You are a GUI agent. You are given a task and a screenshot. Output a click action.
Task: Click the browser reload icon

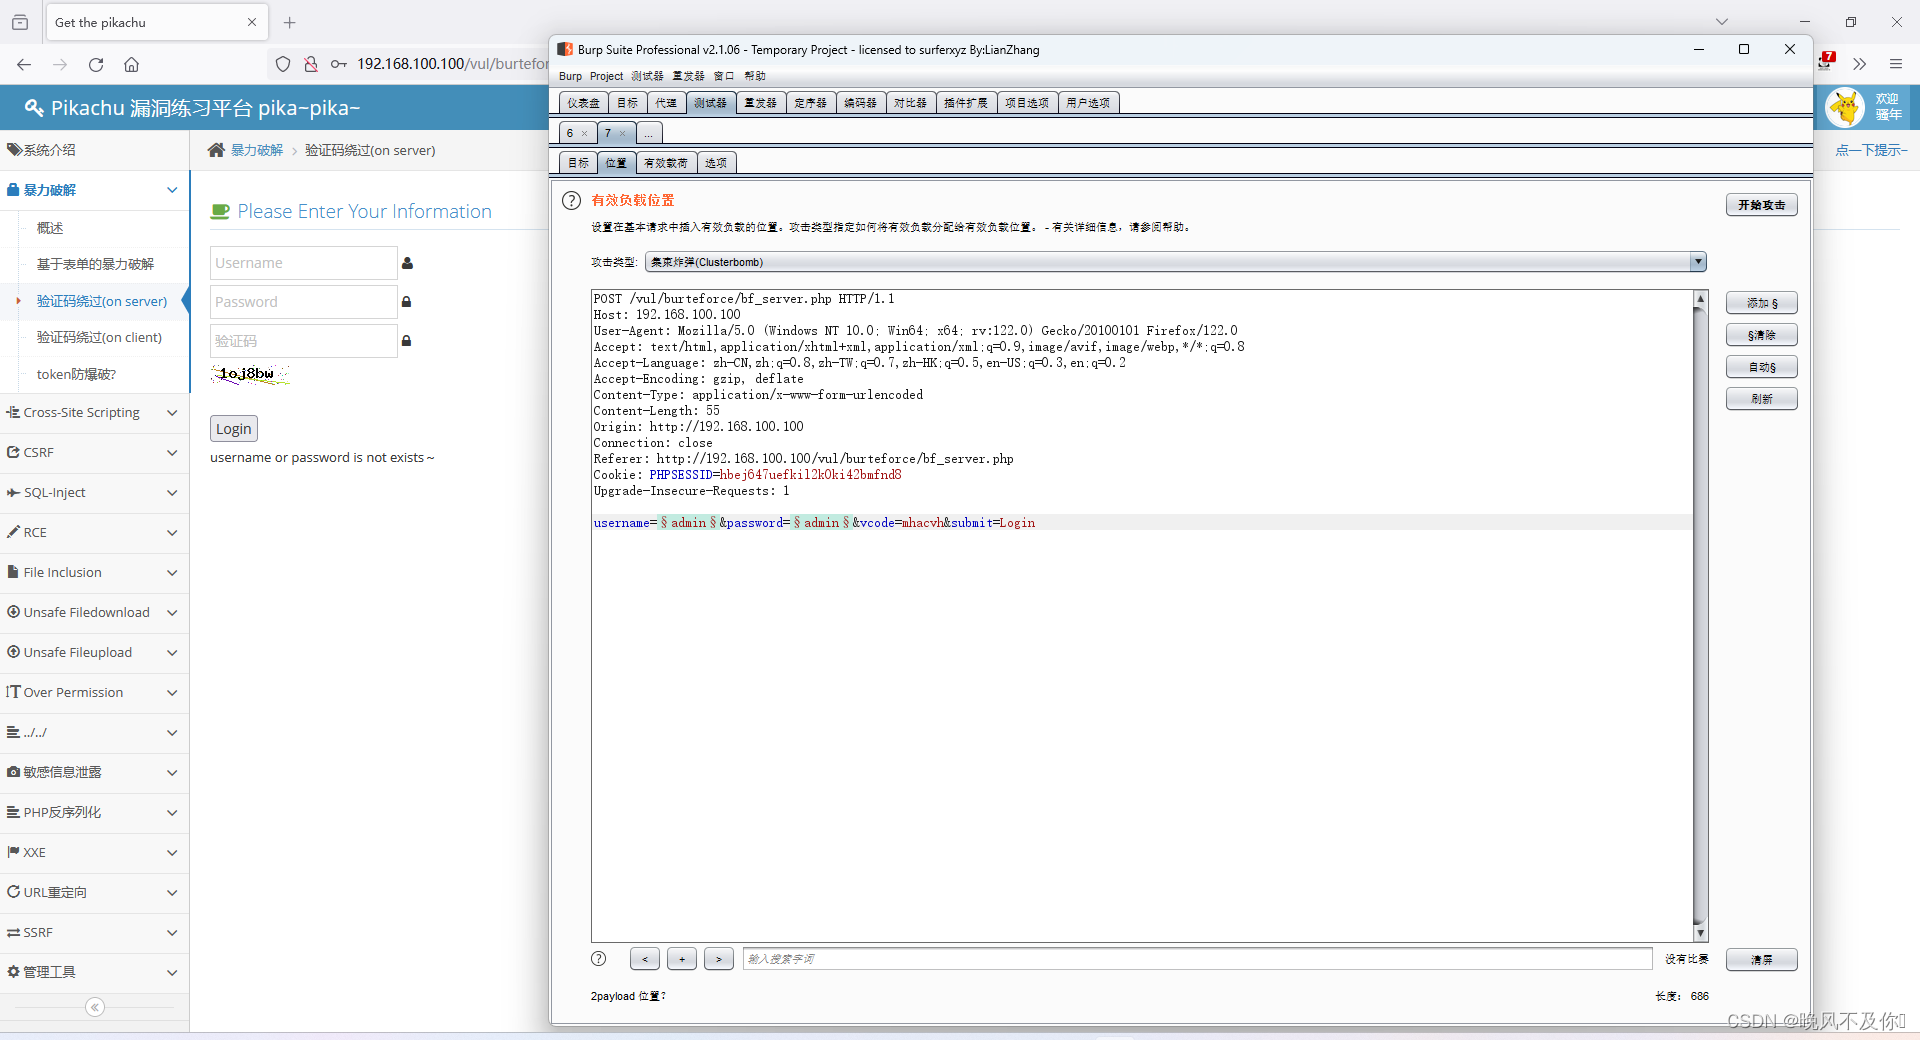point(96,64)
